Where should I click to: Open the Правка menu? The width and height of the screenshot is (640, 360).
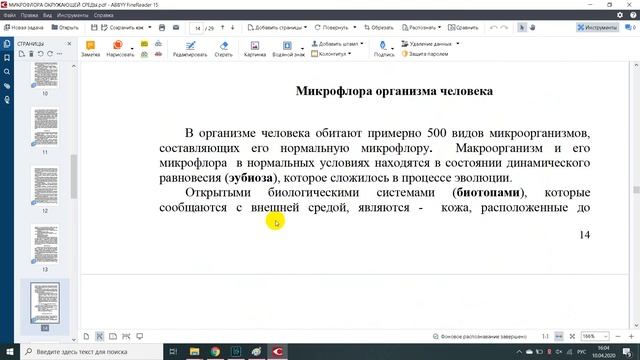click(29, 15)
